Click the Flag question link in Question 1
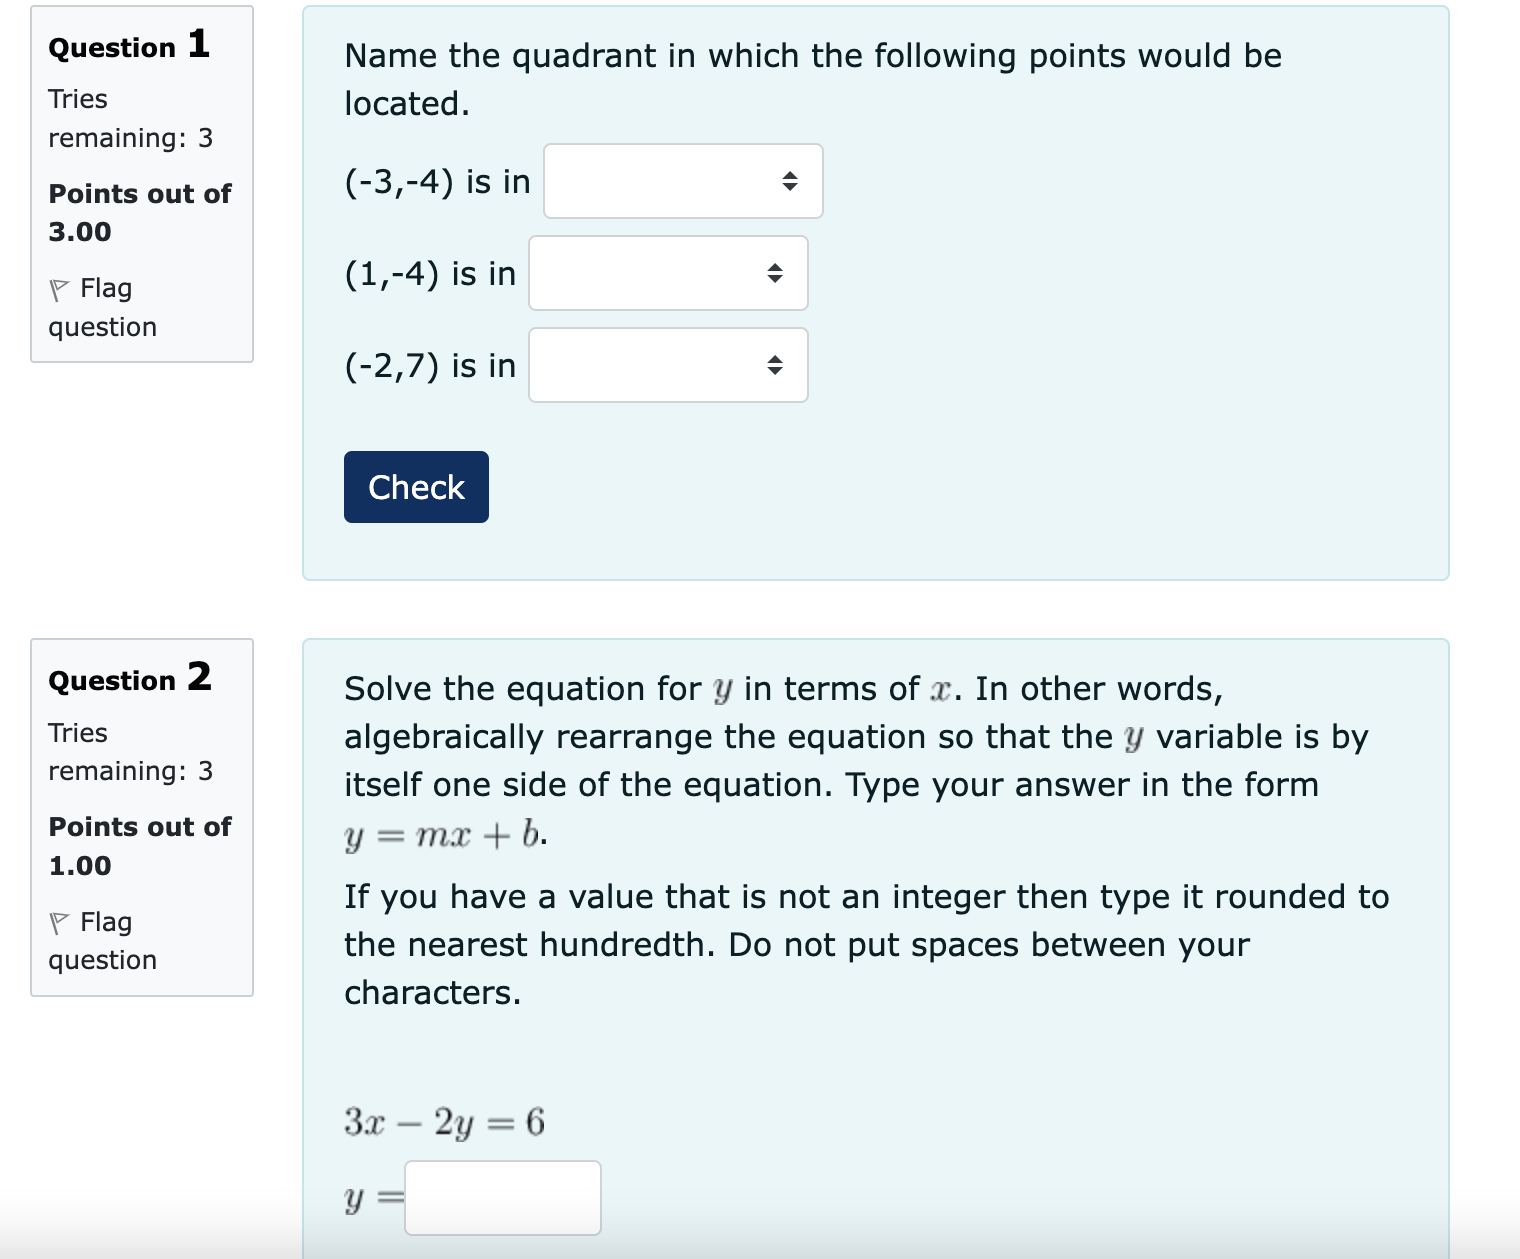The width and height of the screenshot is (1520, 1259). 103,308
